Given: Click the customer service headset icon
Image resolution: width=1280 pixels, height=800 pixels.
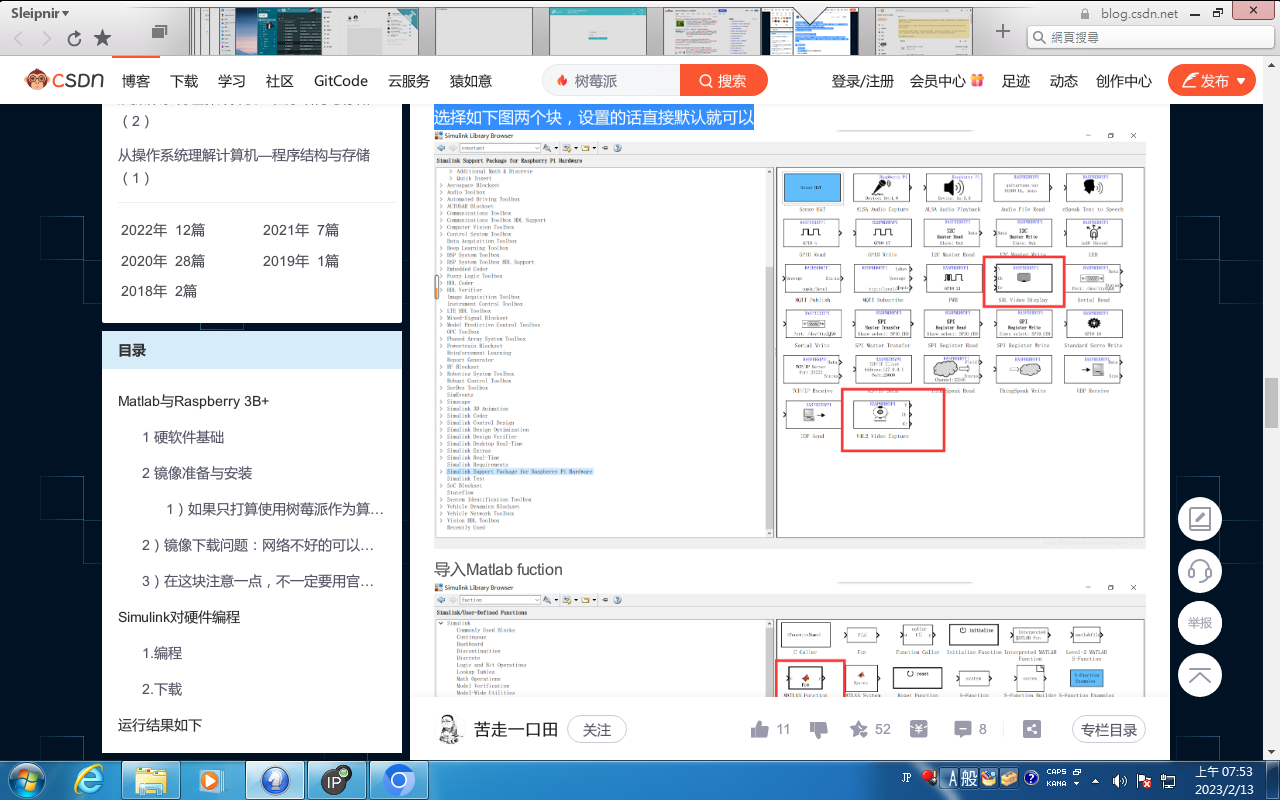Looking at the screenshot, I should 1200,572.
